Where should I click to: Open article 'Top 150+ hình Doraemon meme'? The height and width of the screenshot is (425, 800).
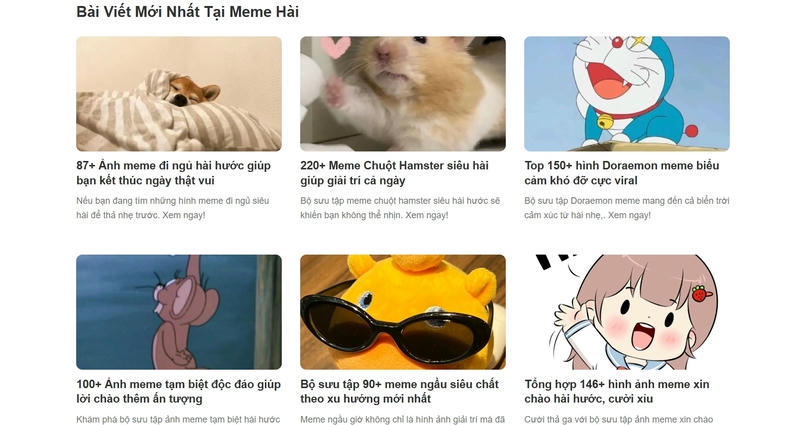(x=622, y=173)
